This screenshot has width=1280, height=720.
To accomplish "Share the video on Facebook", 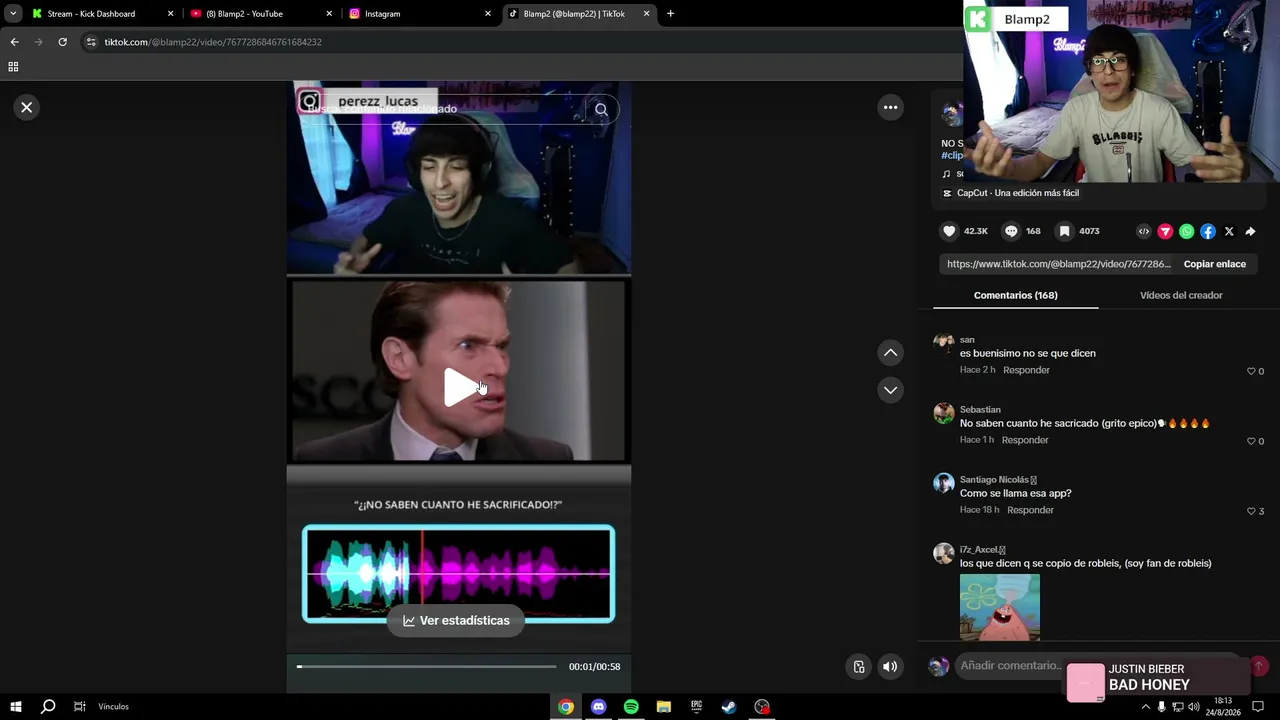I will pyautogui.click(x=1208, y=231).
